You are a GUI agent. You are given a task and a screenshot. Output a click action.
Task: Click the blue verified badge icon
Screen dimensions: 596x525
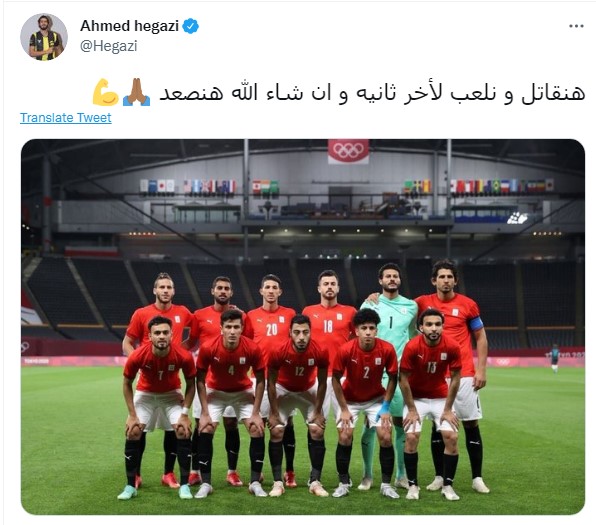[x=190, y=26]
